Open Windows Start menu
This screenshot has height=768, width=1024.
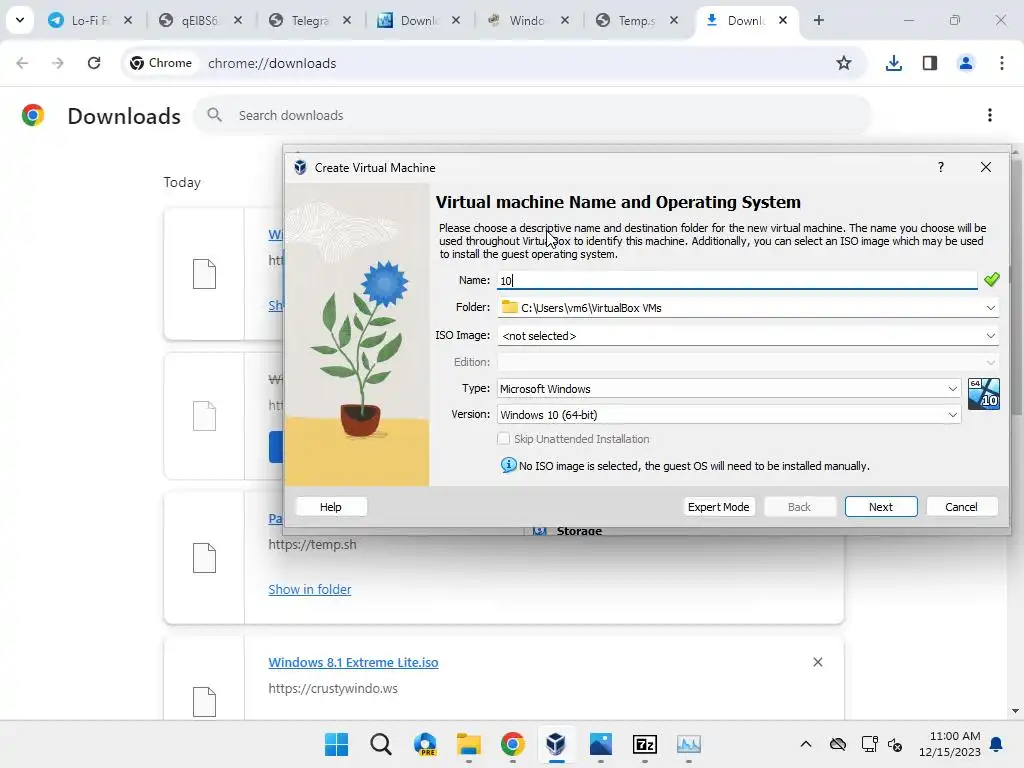coord(337,744)
